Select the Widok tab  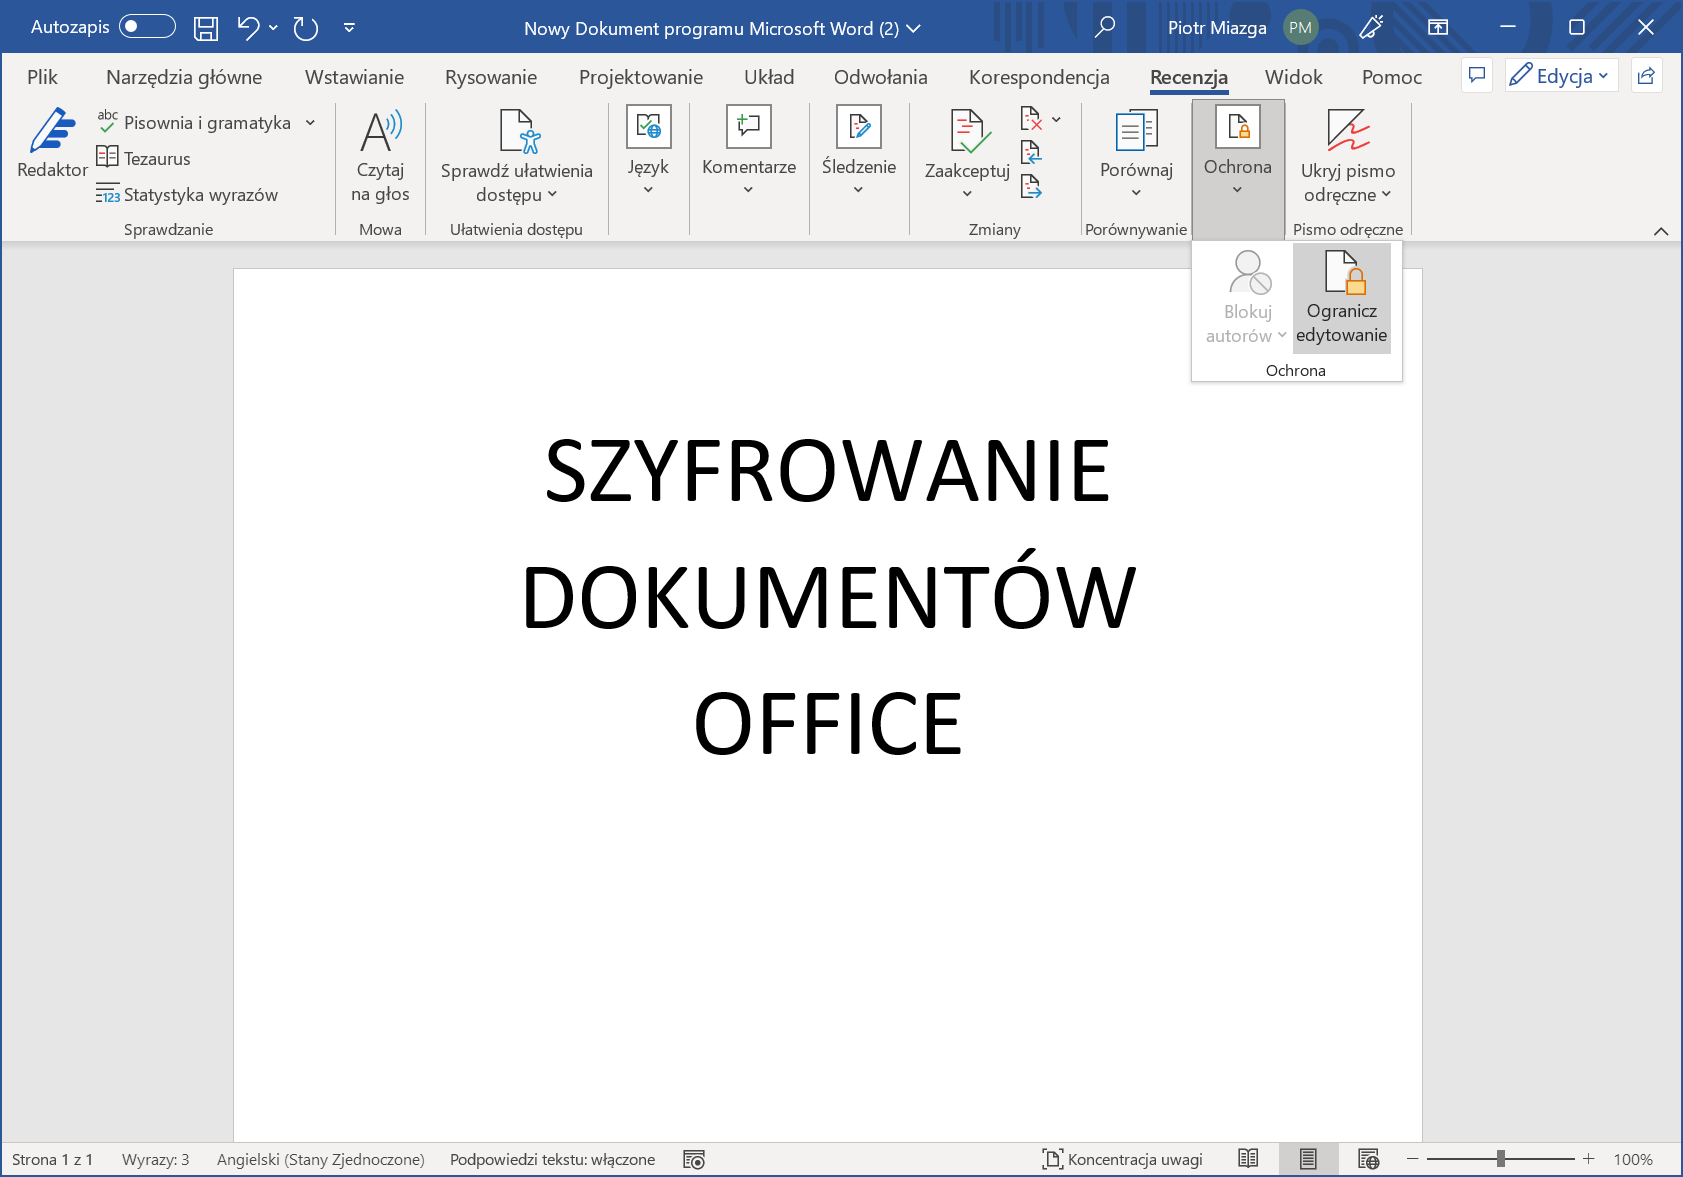coord(1293,77)
